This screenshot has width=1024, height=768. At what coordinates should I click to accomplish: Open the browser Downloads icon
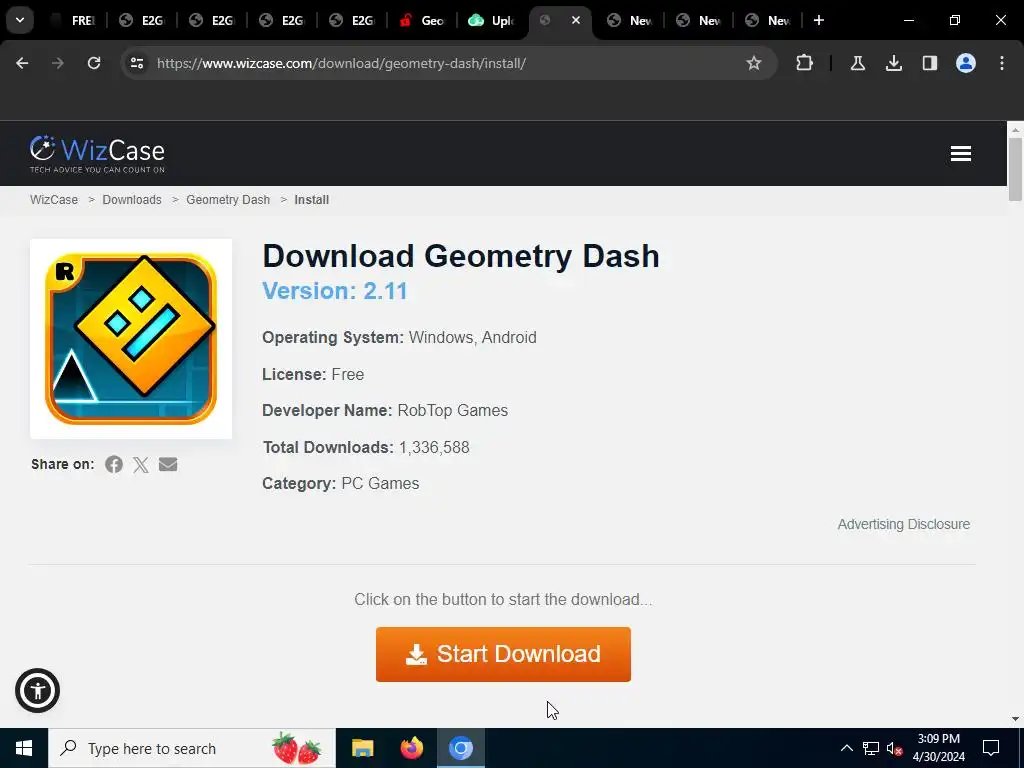point(893,63)
